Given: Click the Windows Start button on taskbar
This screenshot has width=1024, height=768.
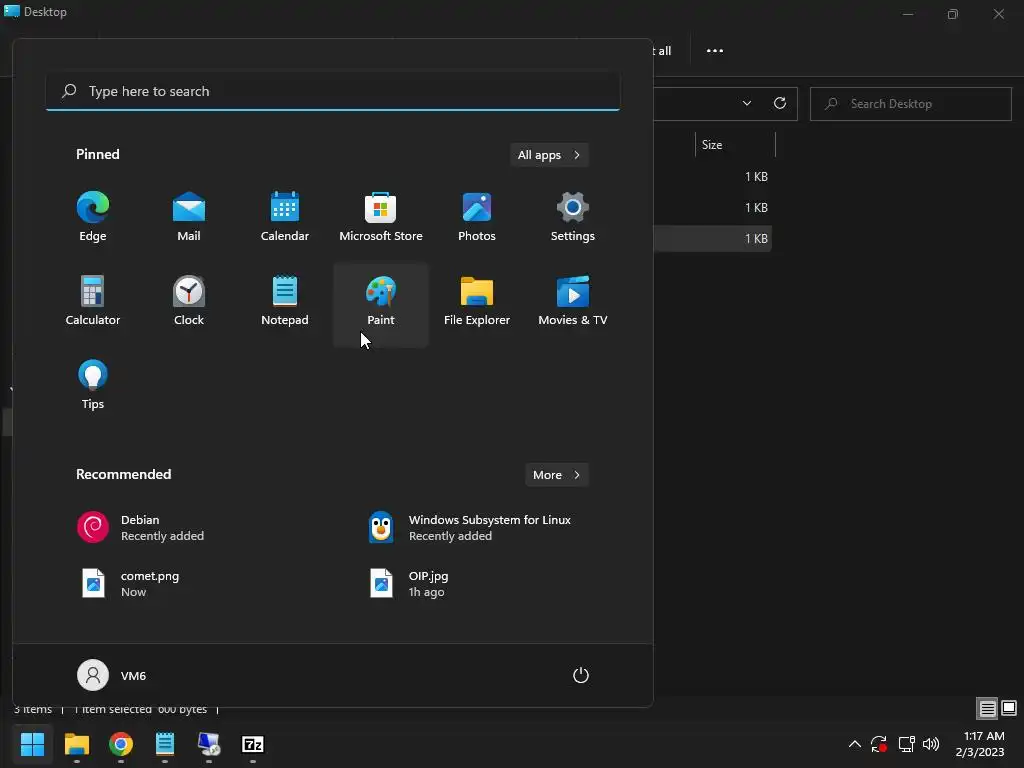Looking at the screenshot, I should pyautogui.click(x=32, y=744).
